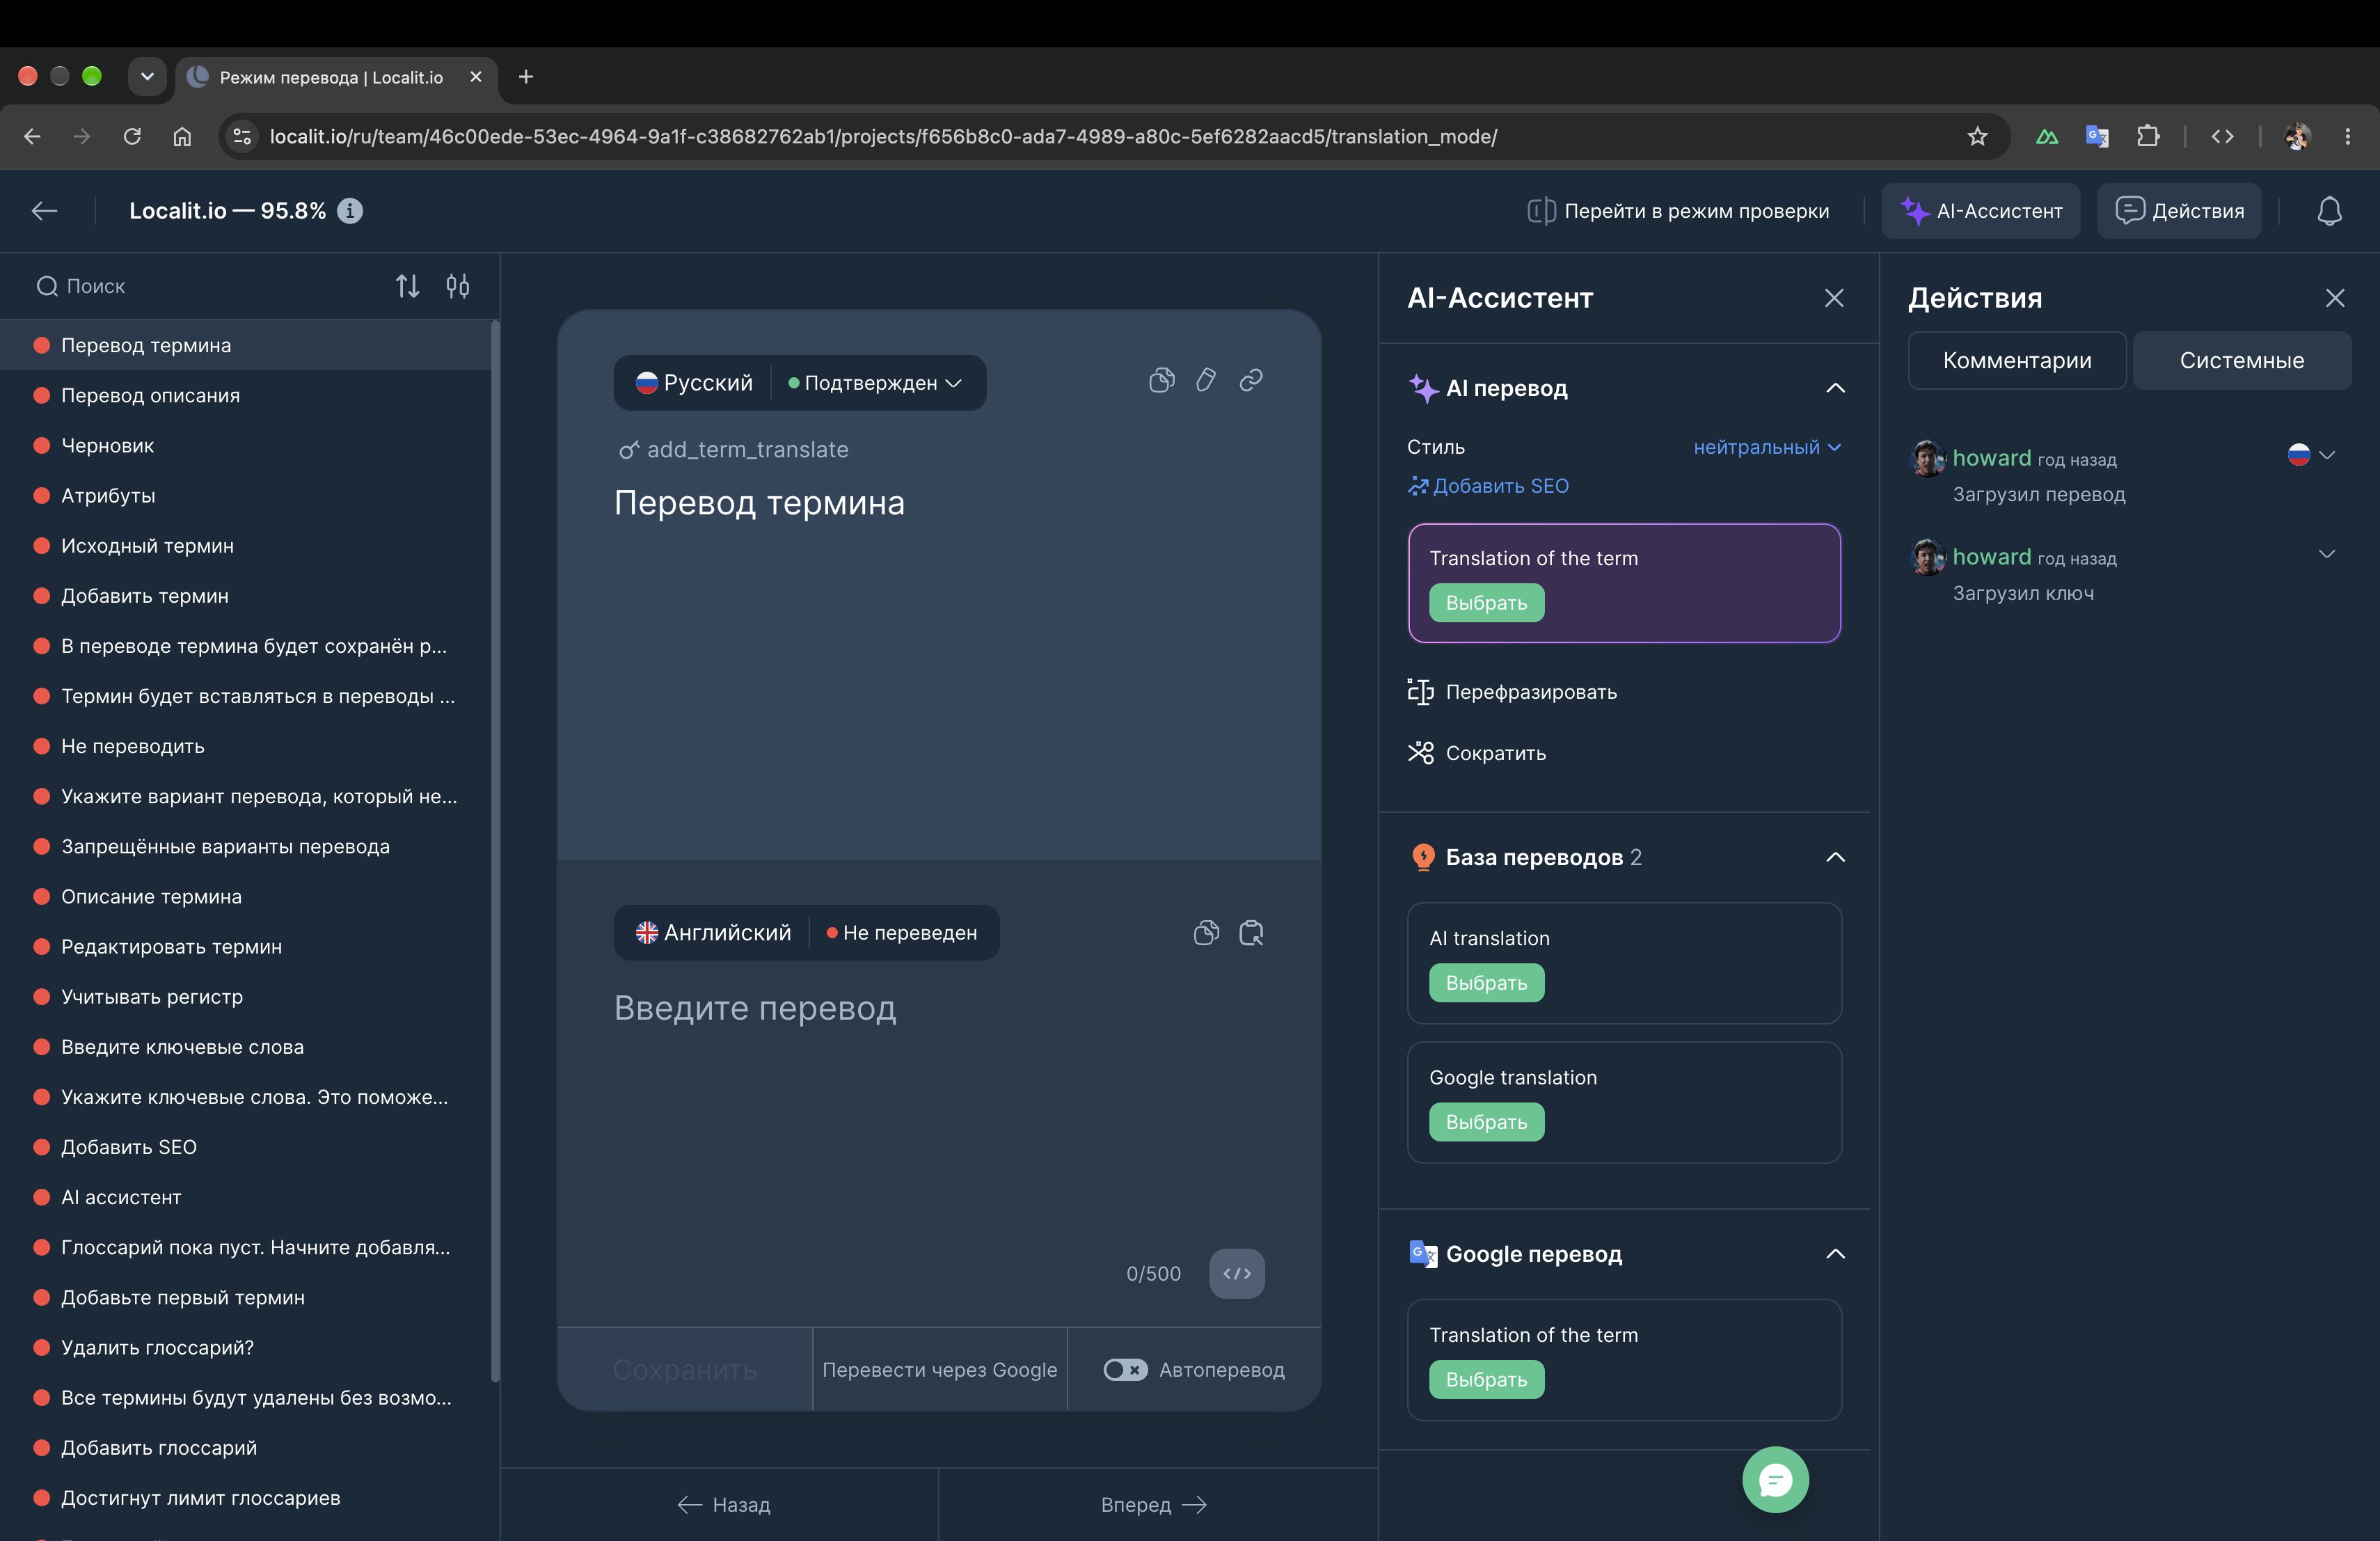Open browser extensions puzzle icon
The image size is (2380, 1541).
click(2147, 136)
